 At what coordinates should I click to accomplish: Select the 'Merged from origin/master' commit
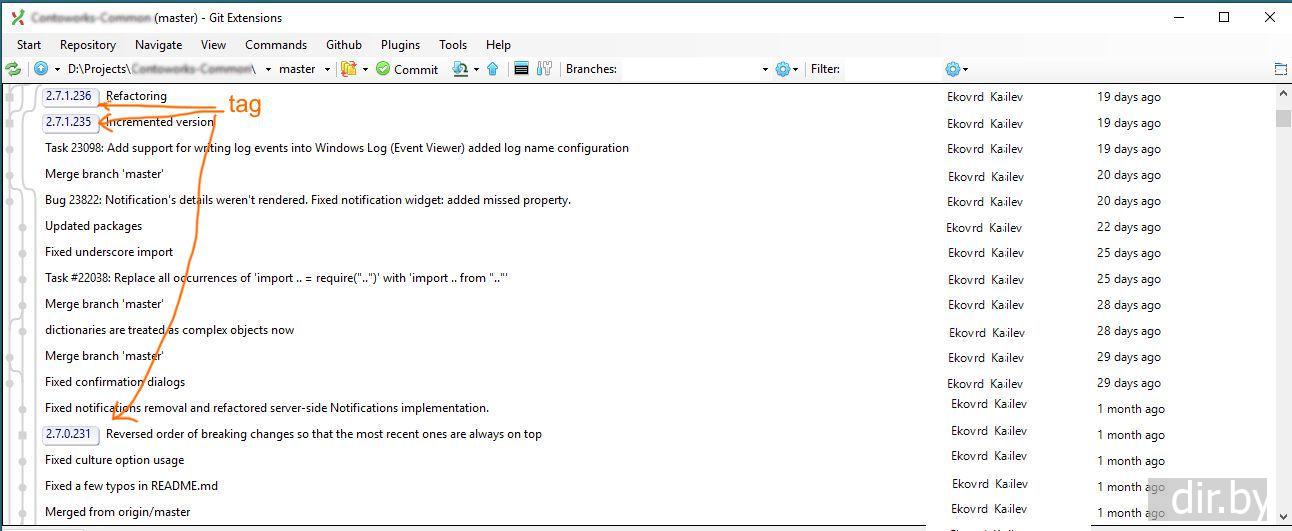click(x=118, y=512)
